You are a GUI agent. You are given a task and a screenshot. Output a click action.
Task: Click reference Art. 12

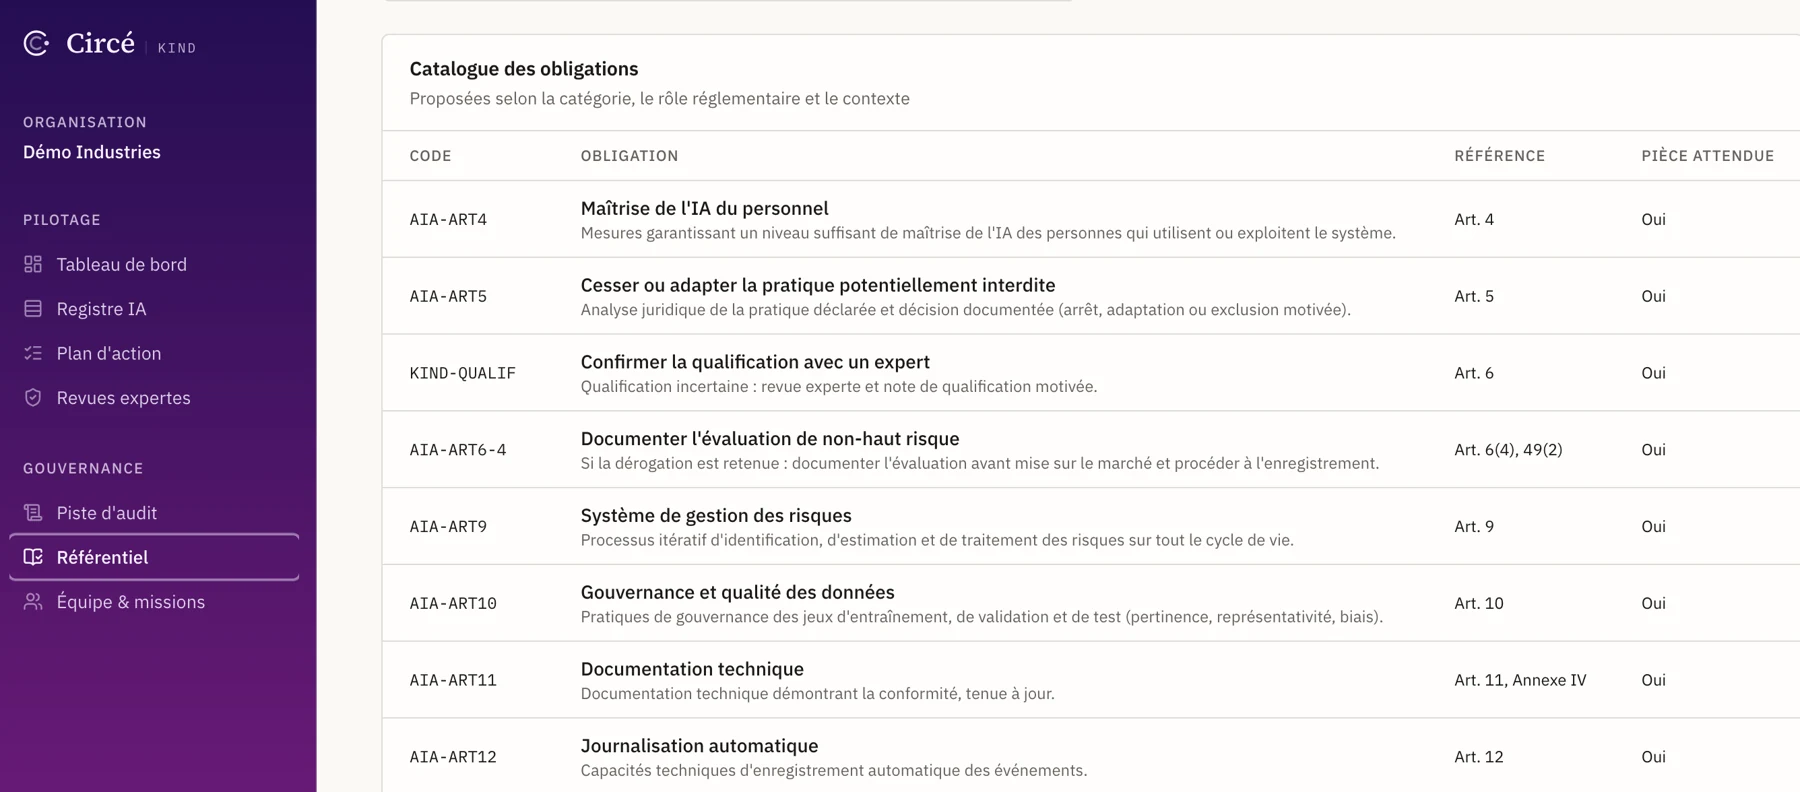(x=1478, y=757)
